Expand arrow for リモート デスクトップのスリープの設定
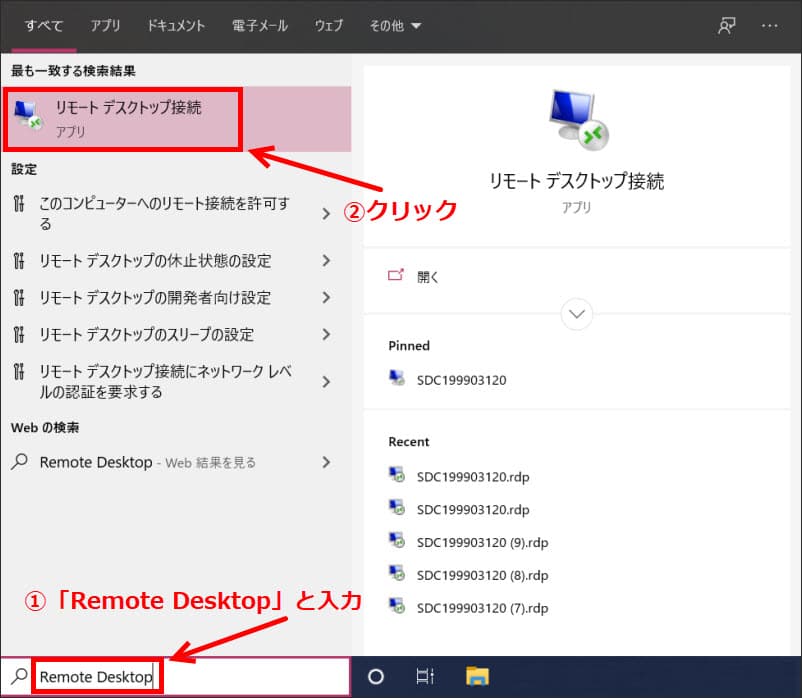Image resolution: width=802 pixels, height=698 pixels. [326, 335]
